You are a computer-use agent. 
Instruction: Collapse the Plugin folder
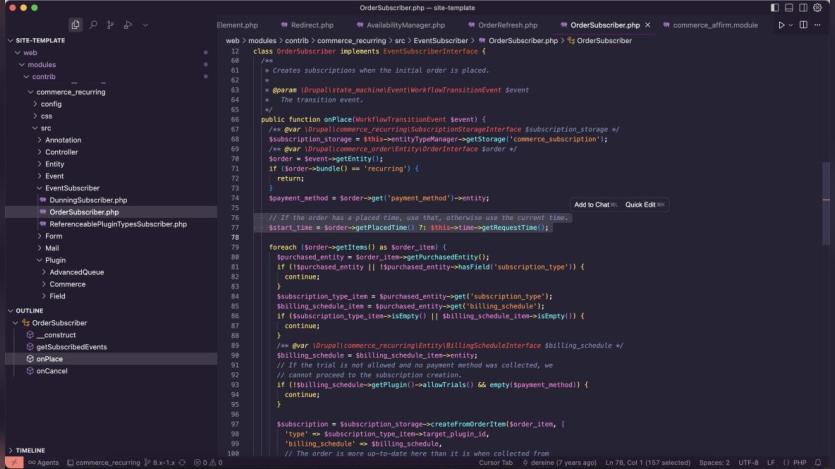(x=55, y=260)
